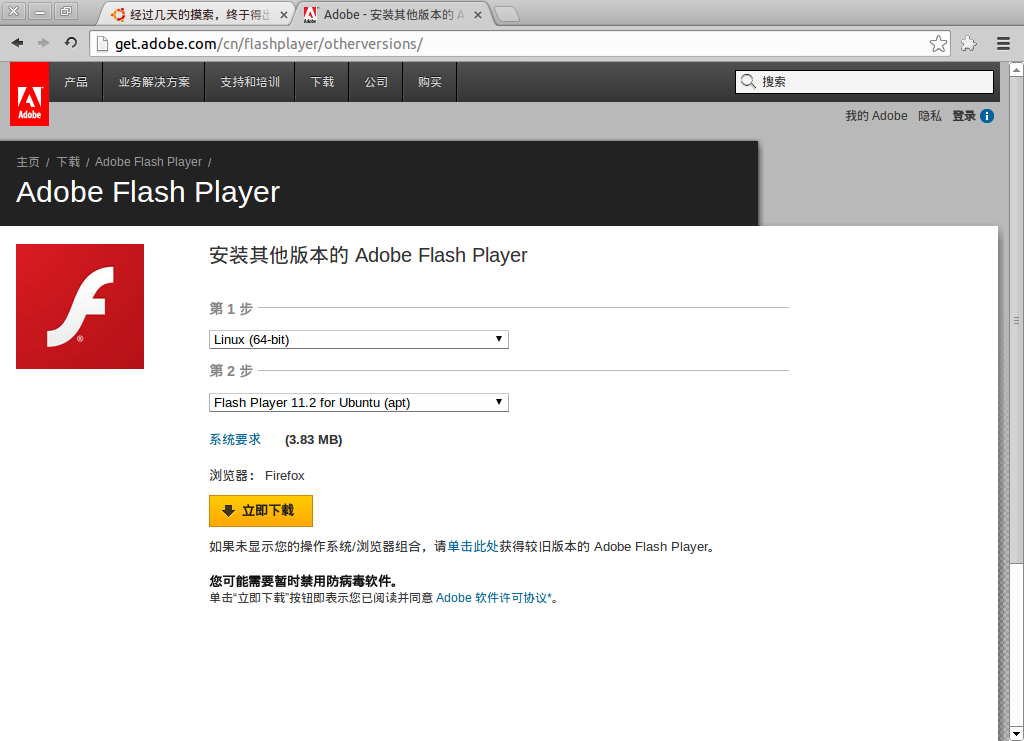
Task: Open the 公司 navigation menu
Action: pos(376,82)
